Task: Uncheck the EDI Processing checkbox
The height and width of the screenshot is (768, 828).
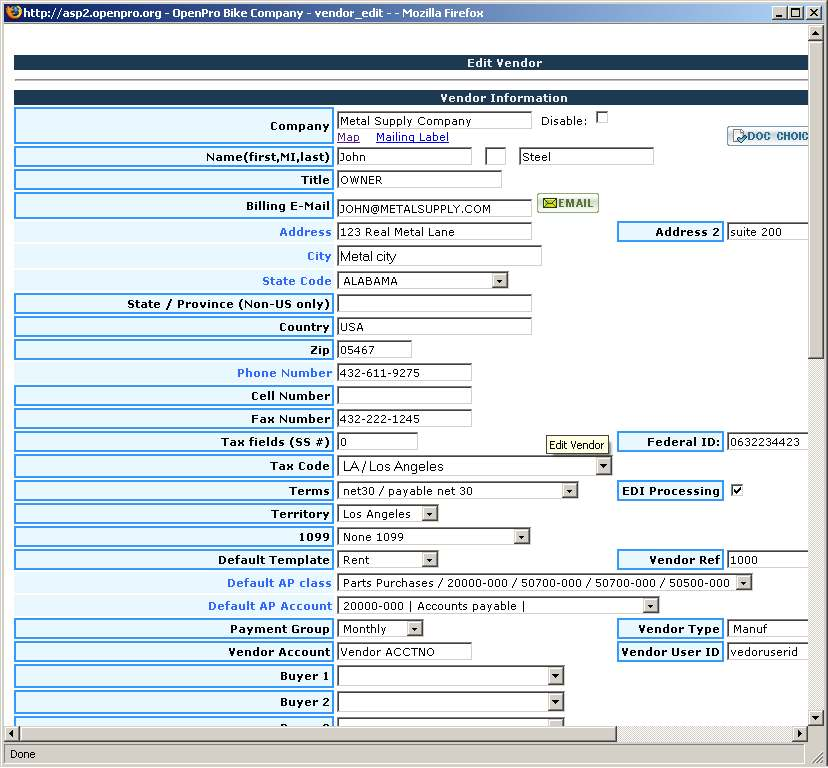Action: [x=737, y=490]
